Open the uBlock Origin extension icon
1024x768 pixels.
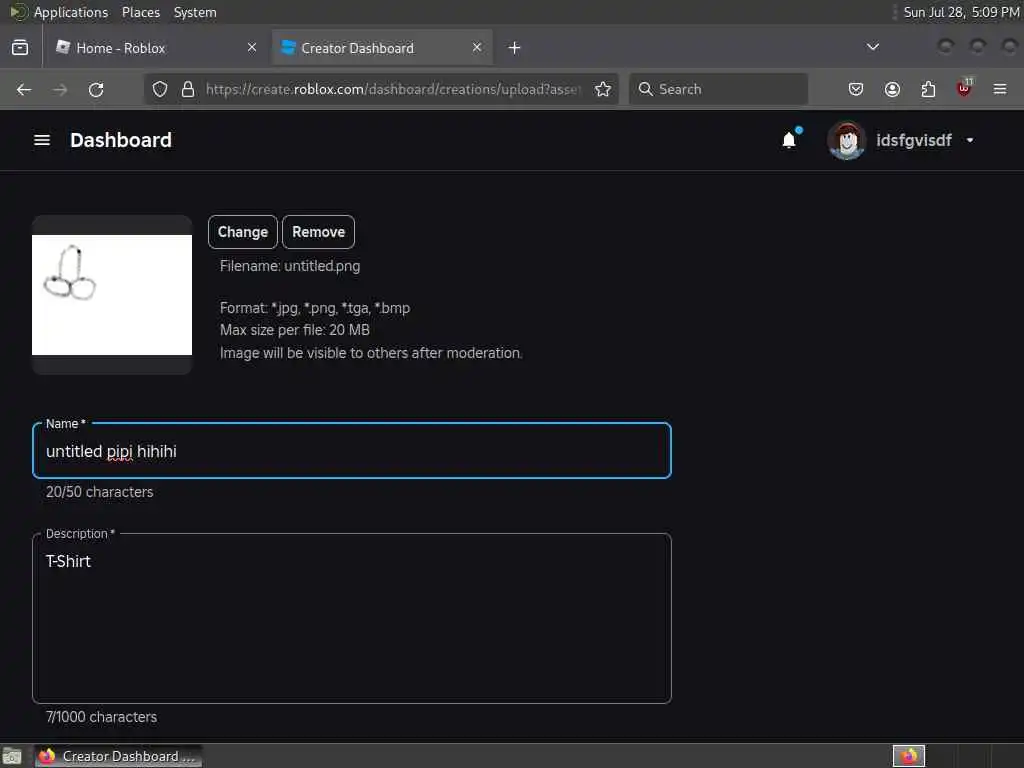(x=964, y=88)
